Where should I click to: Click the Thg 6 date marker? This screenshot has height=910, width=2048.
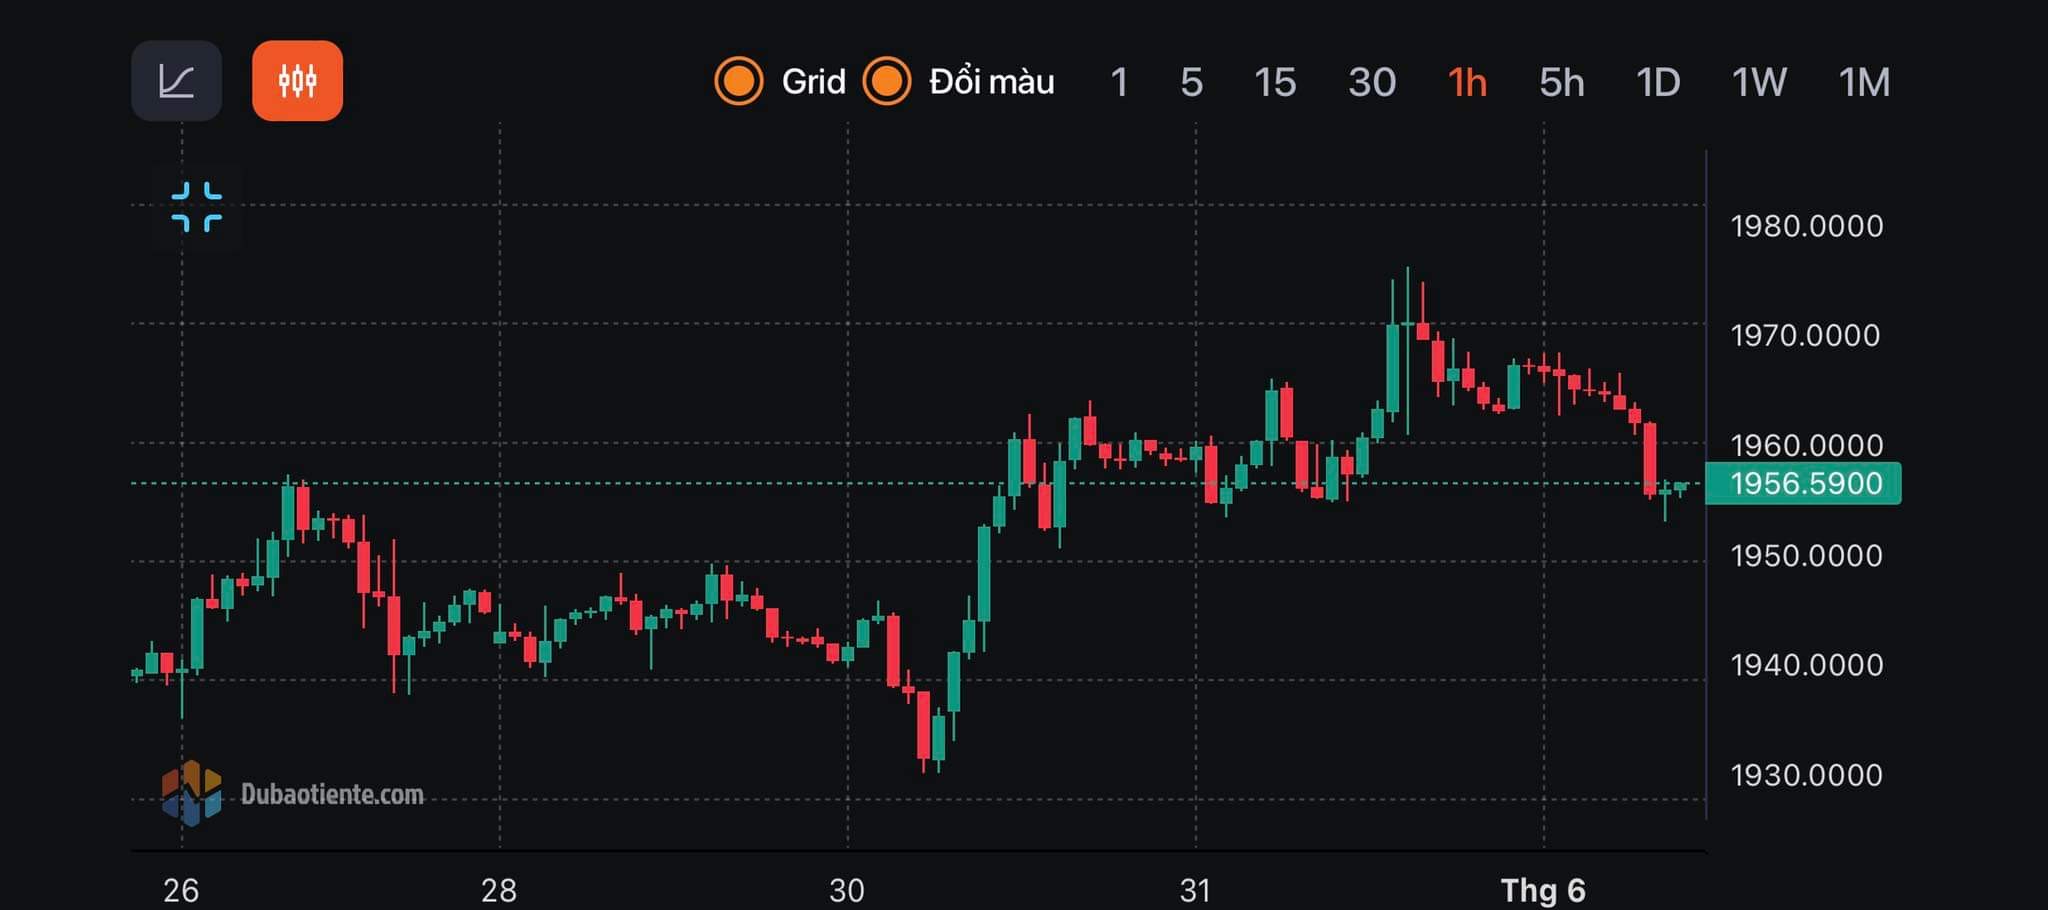[x=1542, y=889]
